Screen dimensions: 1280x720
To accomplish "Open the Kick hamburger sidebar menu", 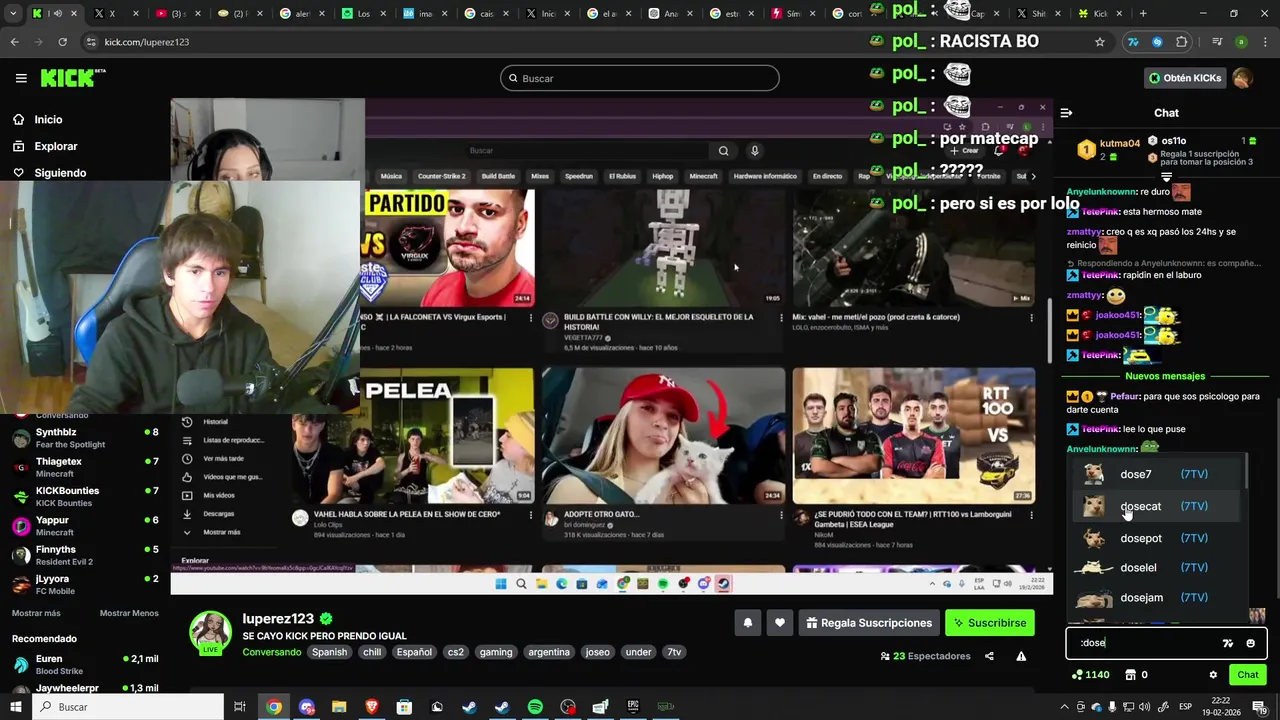I will click(x=21, y=78).
